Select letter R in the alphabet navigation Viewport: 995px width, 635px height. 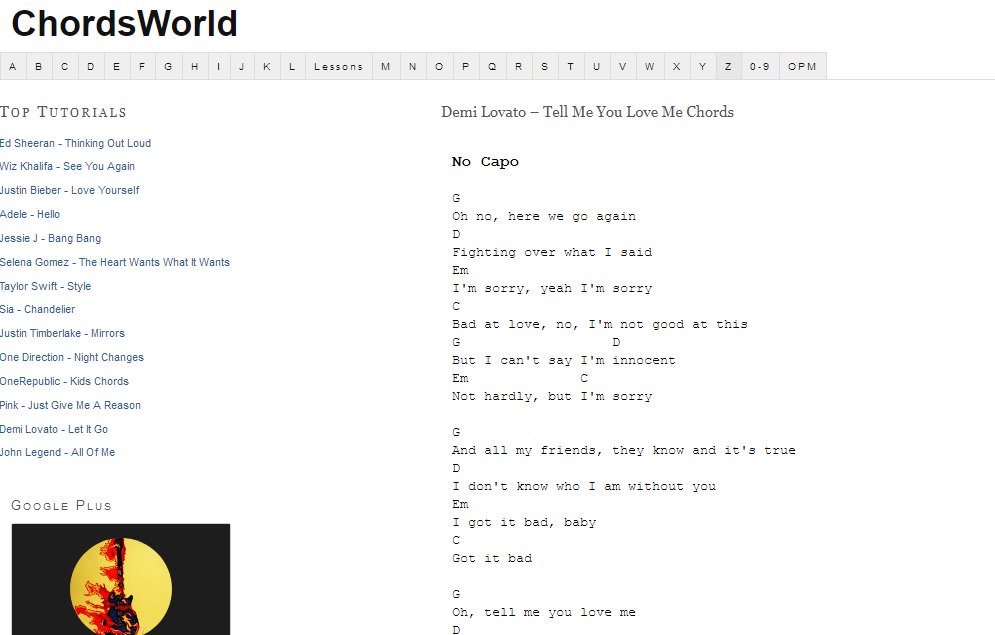(x=519, y=66)
